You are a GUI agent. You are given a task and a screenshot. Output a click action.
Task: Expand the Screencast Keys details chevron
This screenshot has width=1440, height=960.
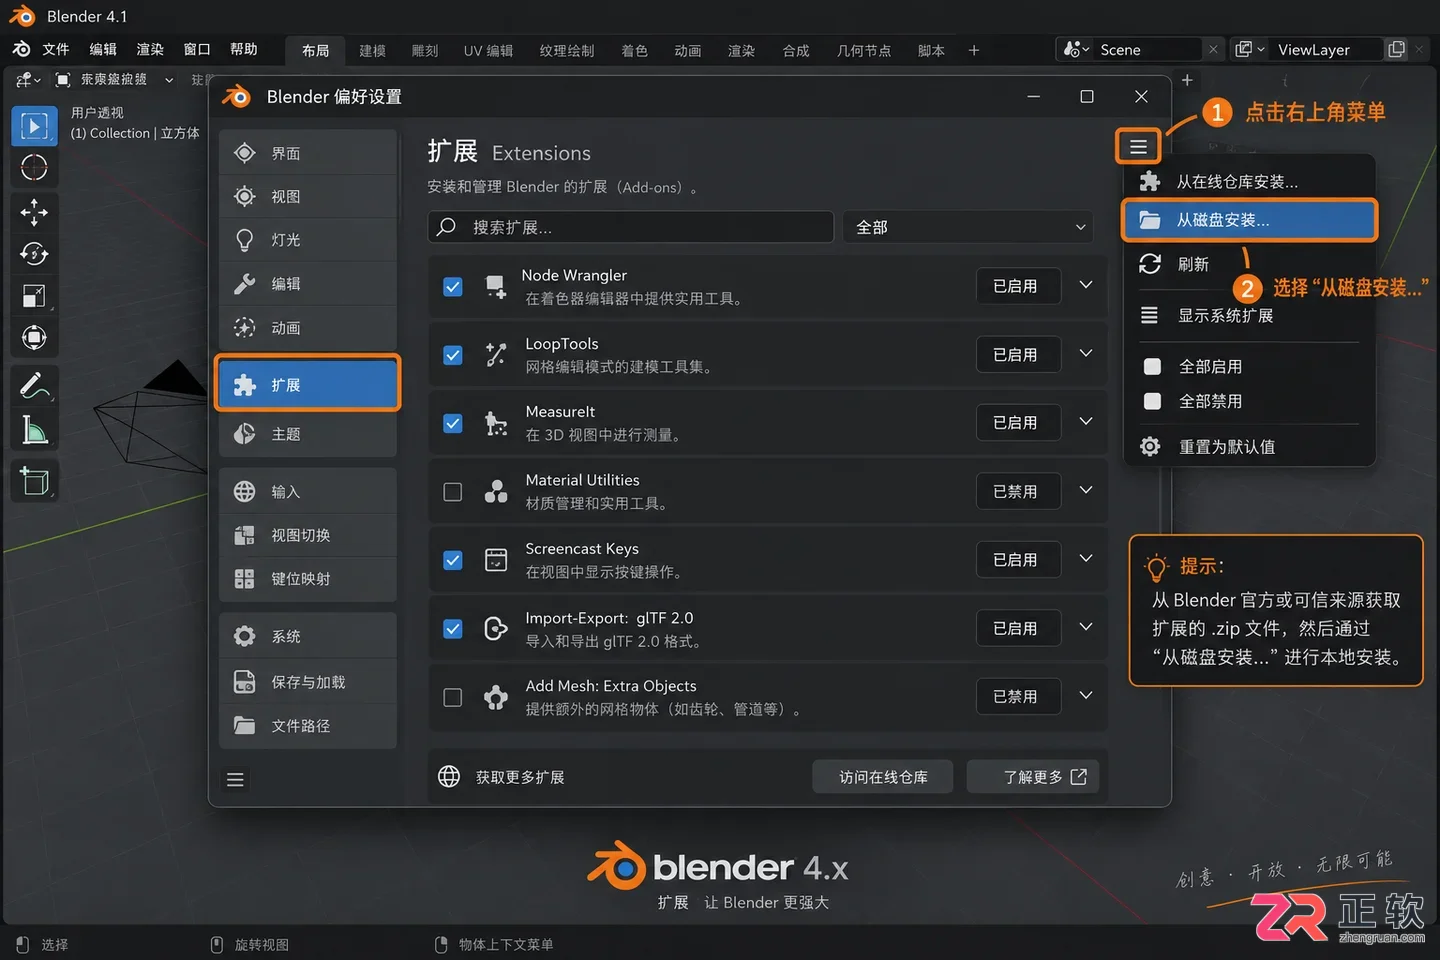(1086, 558)
